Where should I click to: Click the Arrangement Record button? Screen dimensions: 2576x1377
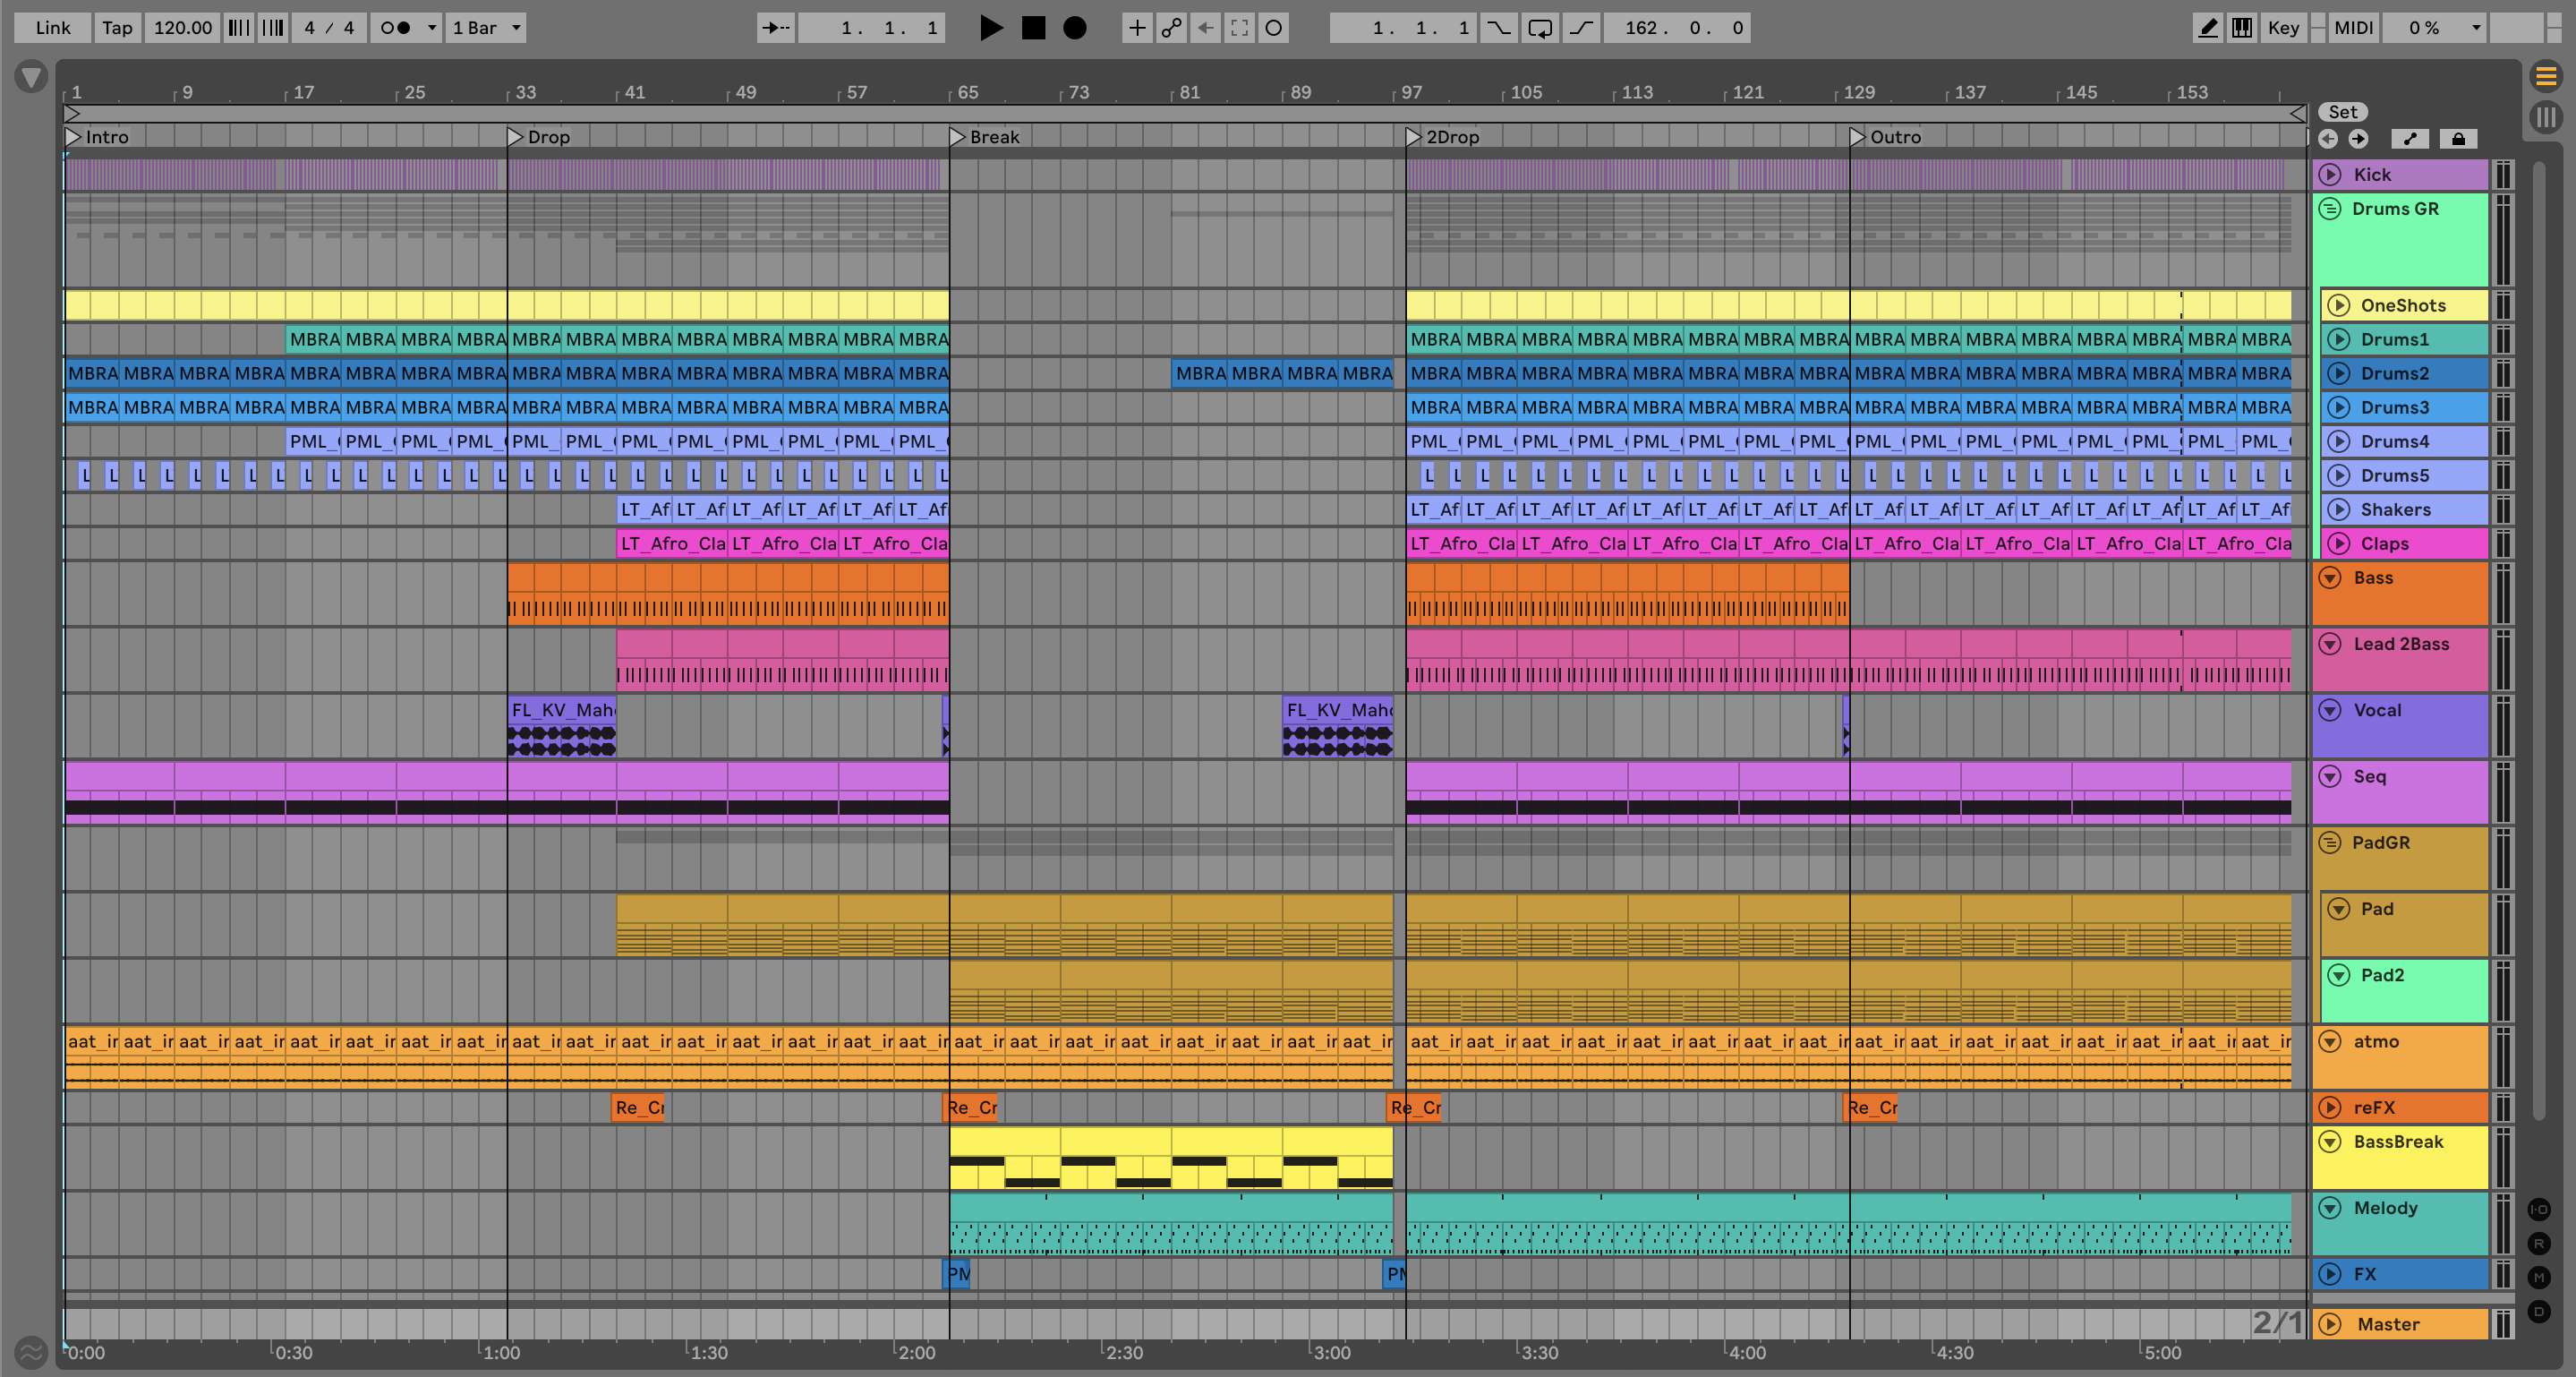pos(1074,28)
